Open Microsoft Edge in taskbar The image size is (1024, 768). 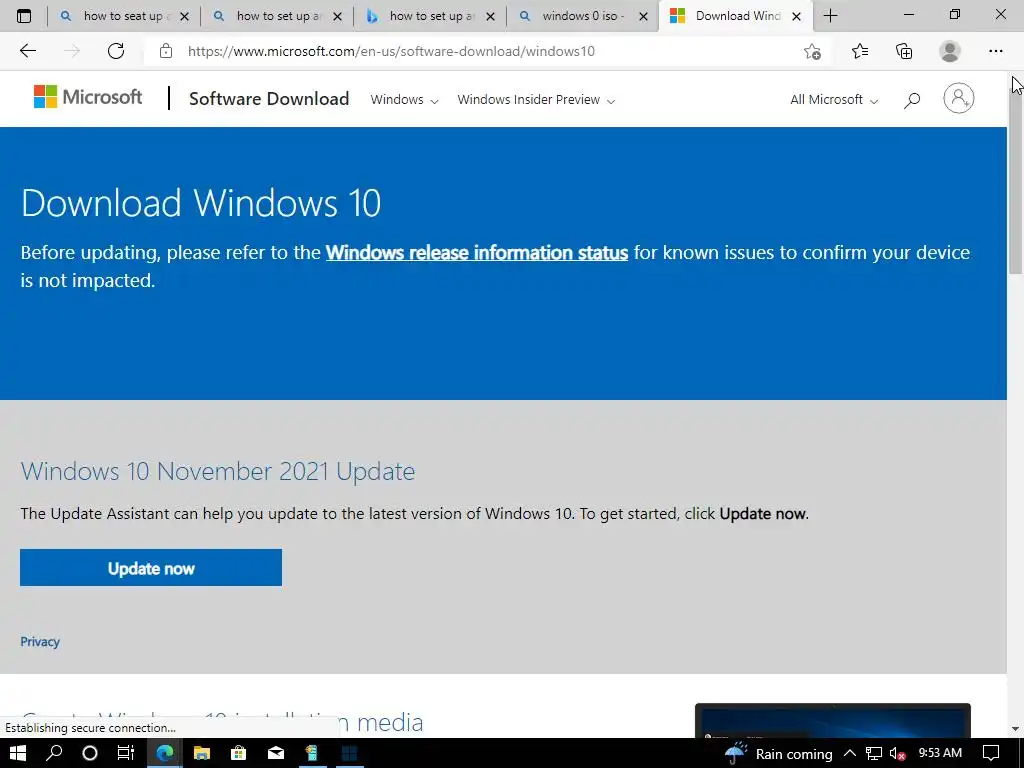165,753
